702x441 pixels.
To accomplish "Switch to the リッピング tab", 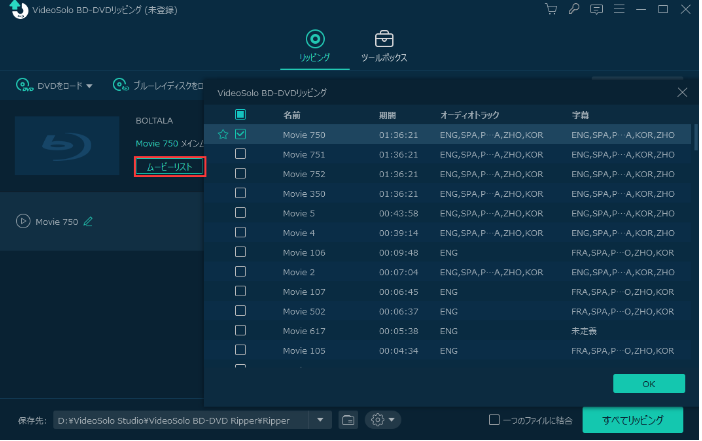I will coord(315,46).
